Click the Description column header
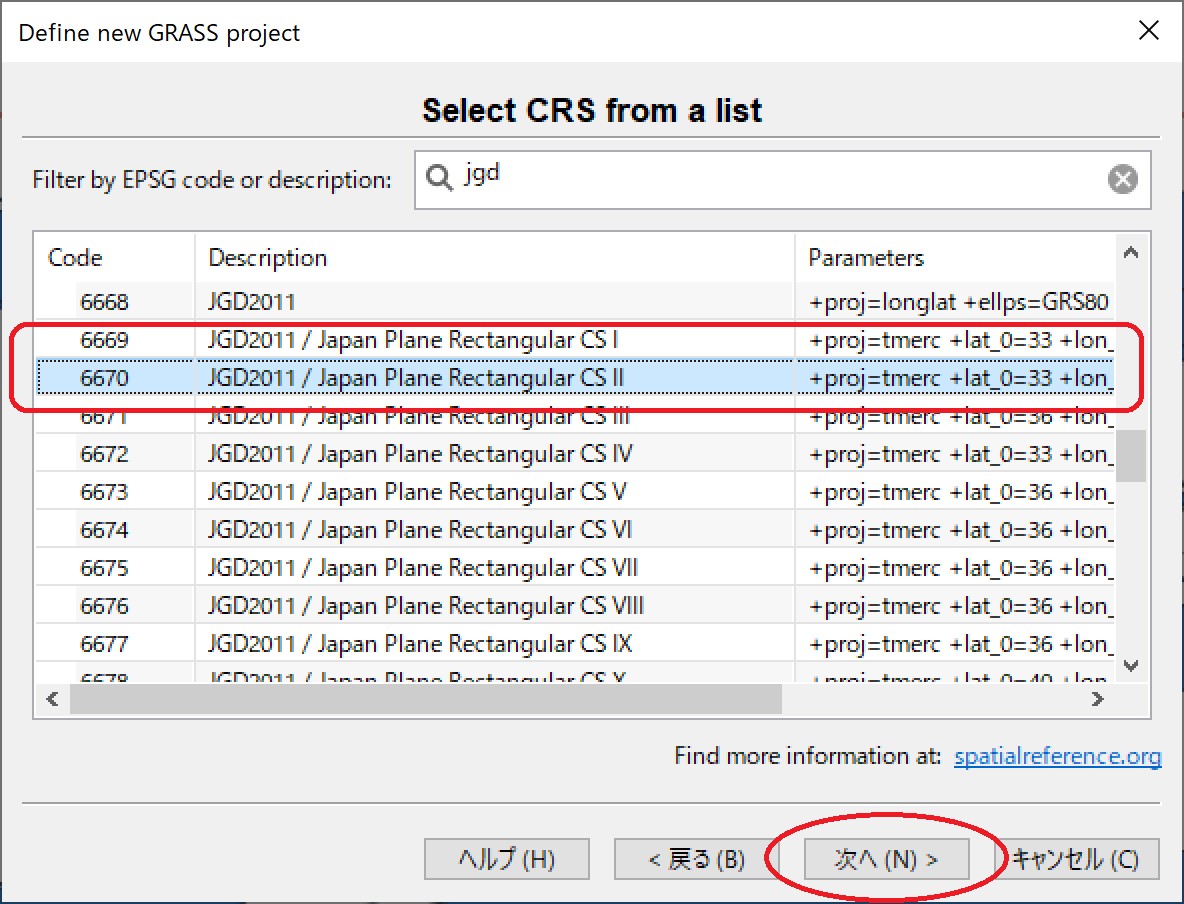The width and height of the screenshot is (1184, 904). [267, 257]
